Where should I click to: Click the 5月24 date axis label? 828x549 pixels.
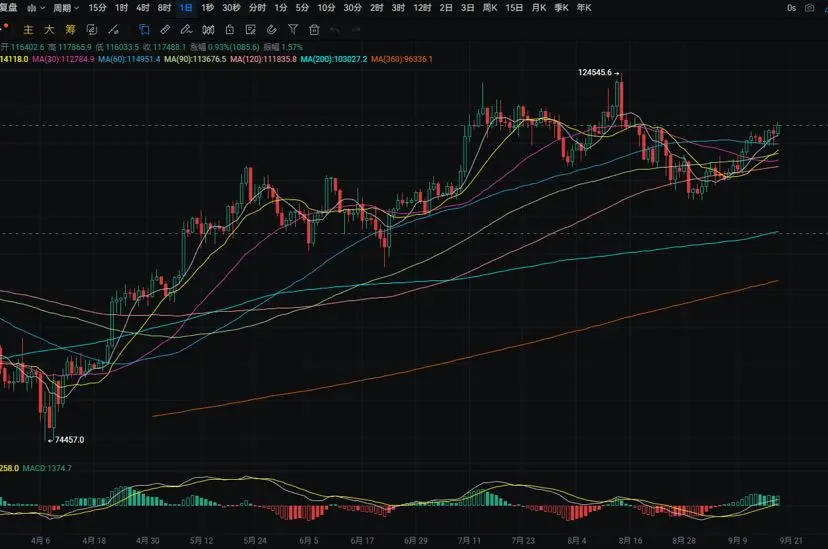coord(255,541)
